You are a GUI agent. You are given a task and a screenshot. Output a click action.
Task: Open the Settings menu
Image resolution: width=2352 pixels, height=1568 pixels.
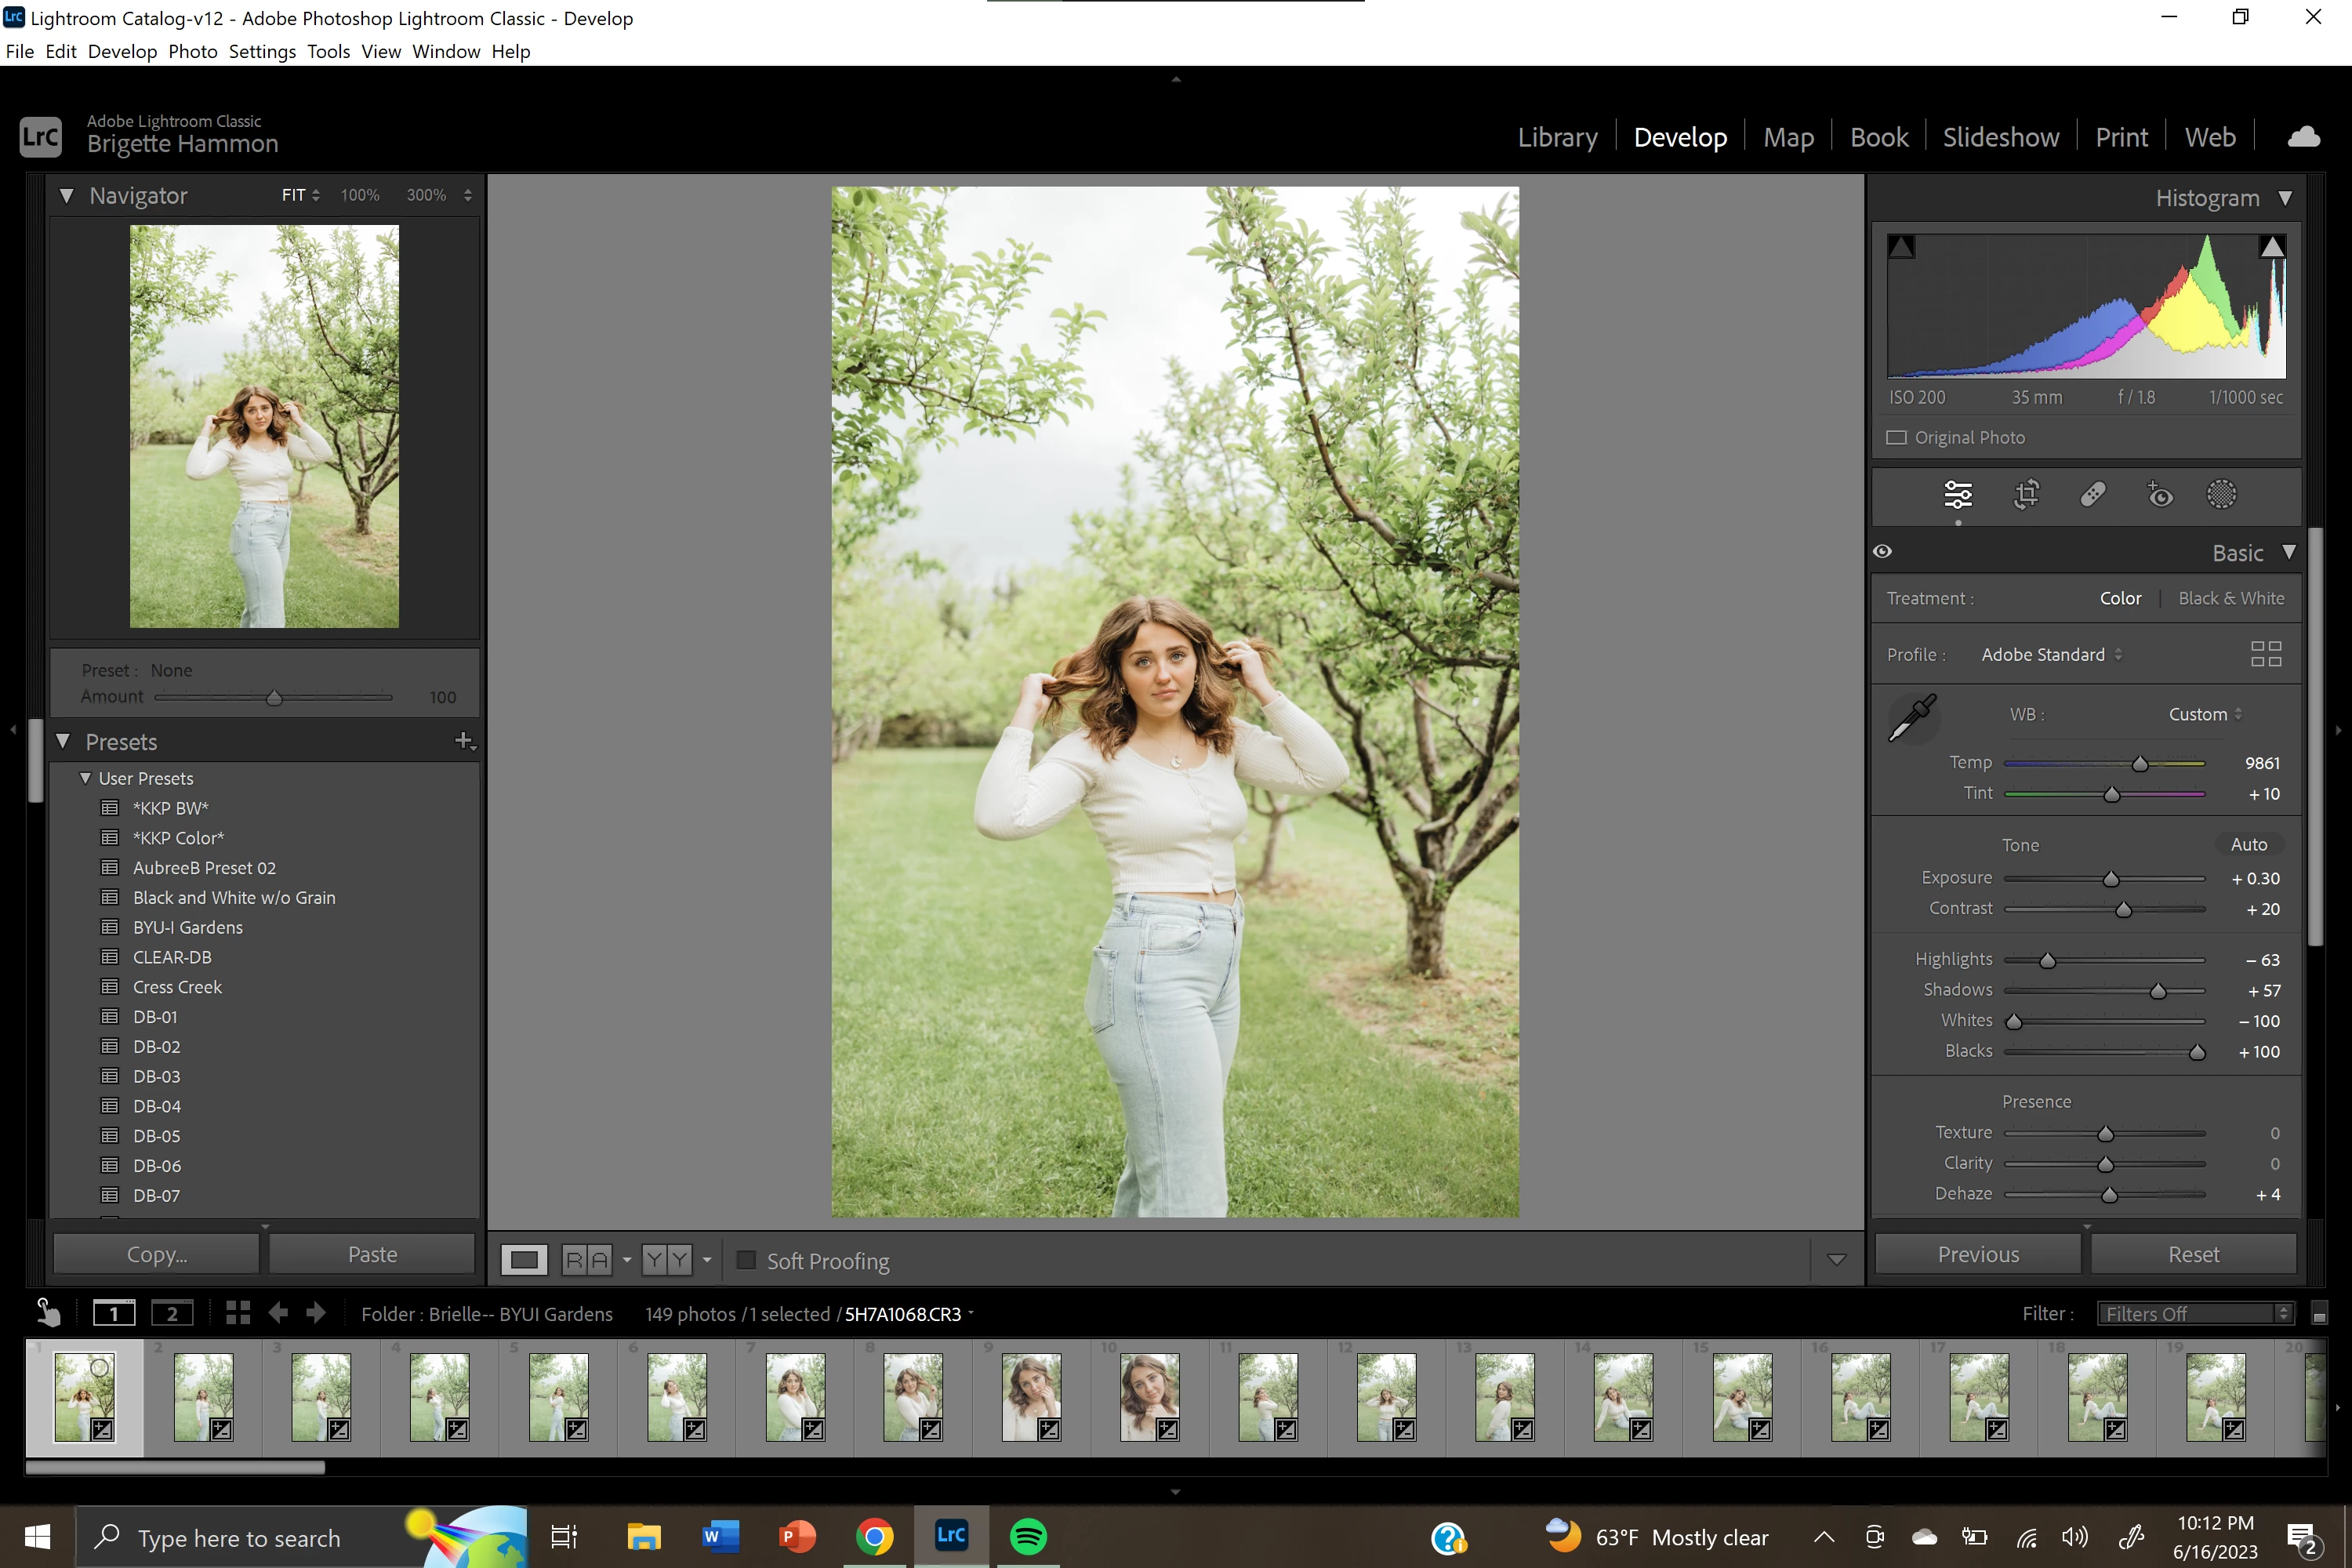pos(262,51)
